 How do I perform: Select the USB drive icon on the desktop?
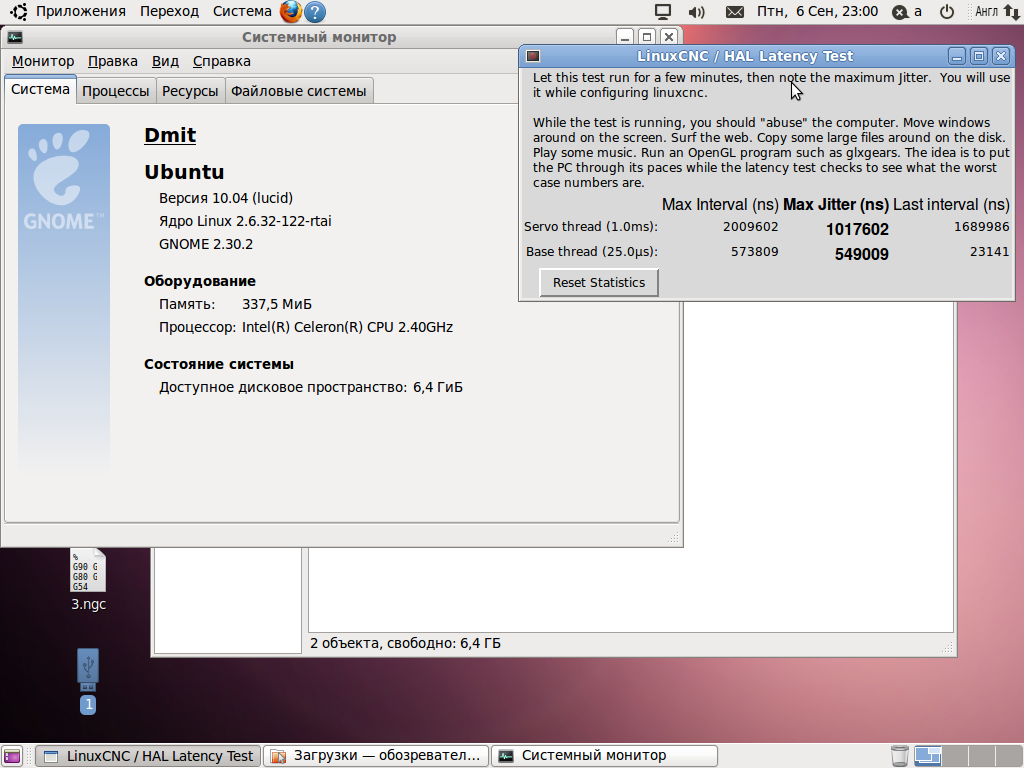coord(88,680)
